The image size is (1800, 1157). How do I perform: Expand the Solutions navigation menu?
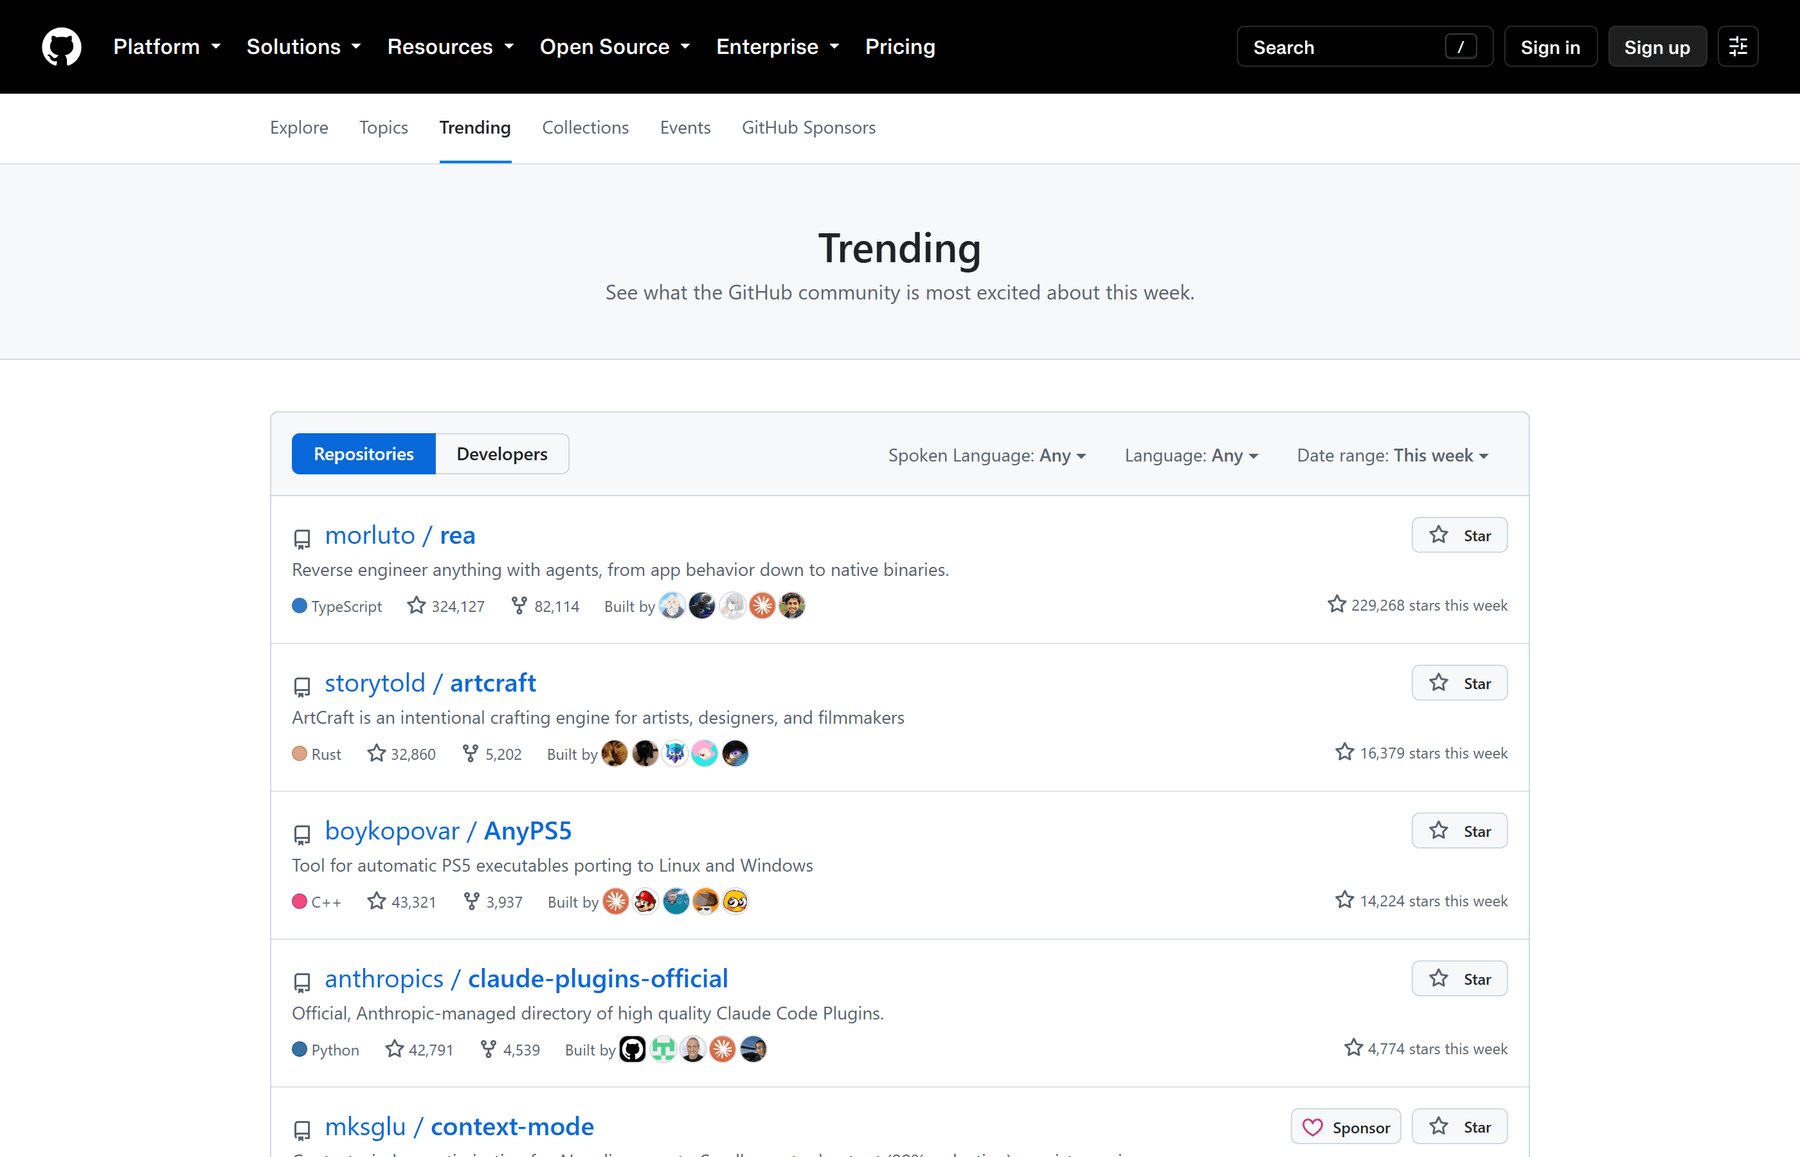tap(304, 47)
